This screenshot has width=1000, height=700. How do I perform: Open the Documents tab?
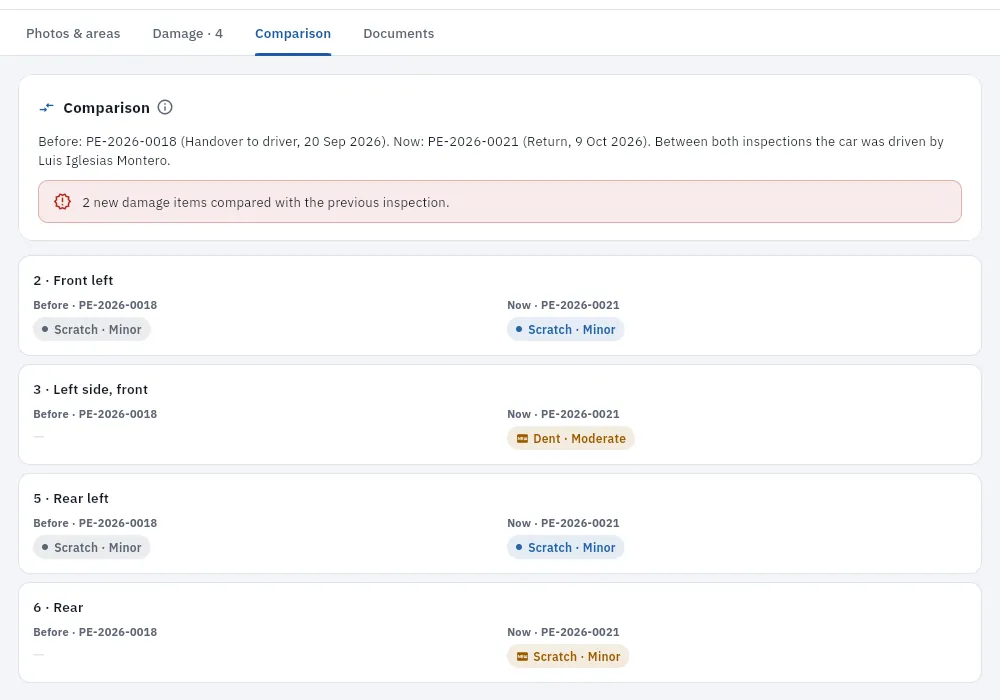coord(399,34)
